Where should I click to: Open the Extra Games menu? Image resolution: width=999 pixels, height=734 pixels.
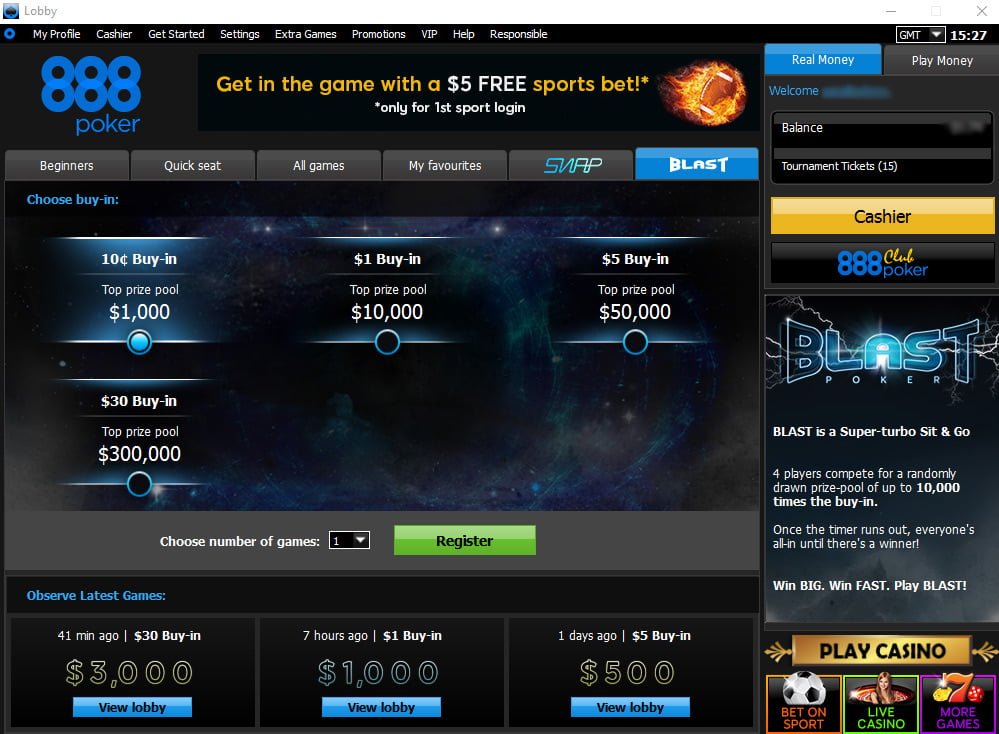(305, 34)
